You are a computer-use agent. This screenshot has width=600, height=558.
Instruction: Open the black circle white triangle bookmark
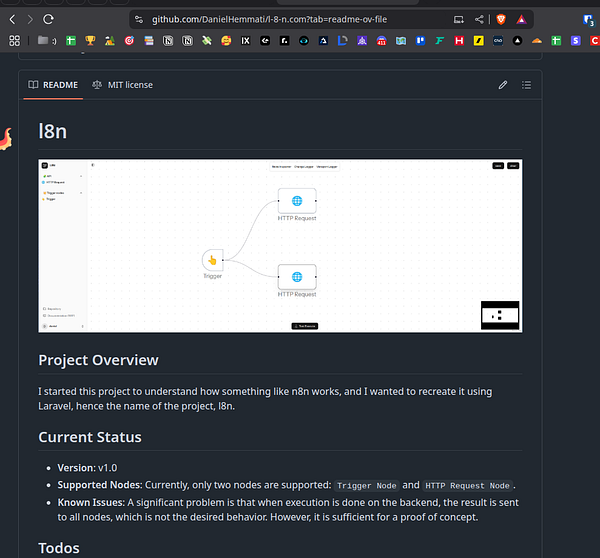pyautogui.click(x=517, y=41)
